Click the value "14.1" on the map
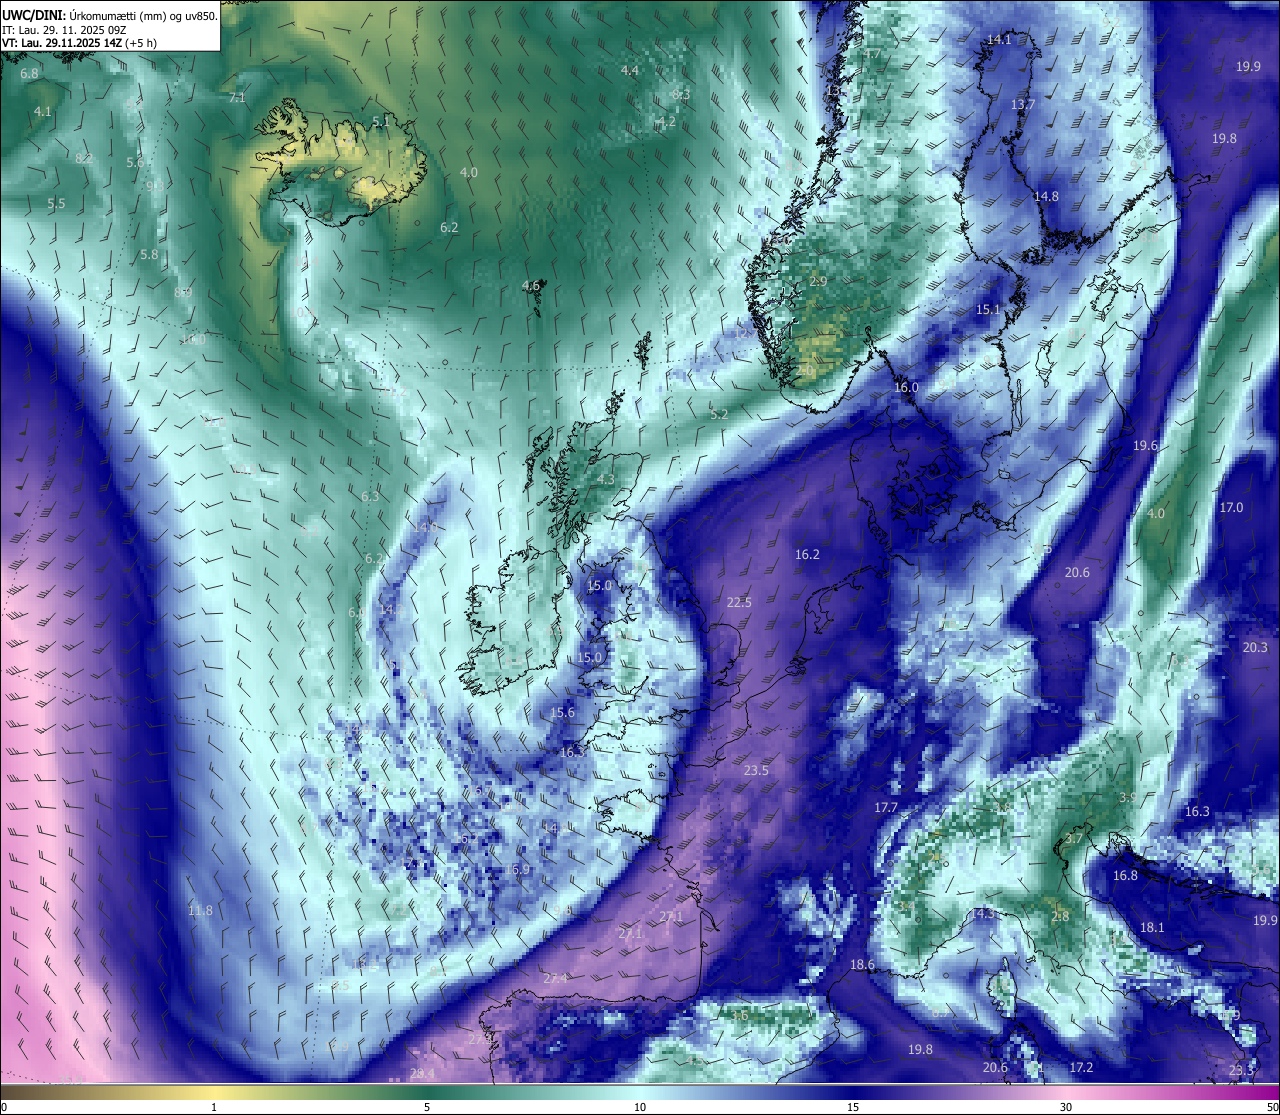Viewport: 1280px width, 1115px height. 999,40
